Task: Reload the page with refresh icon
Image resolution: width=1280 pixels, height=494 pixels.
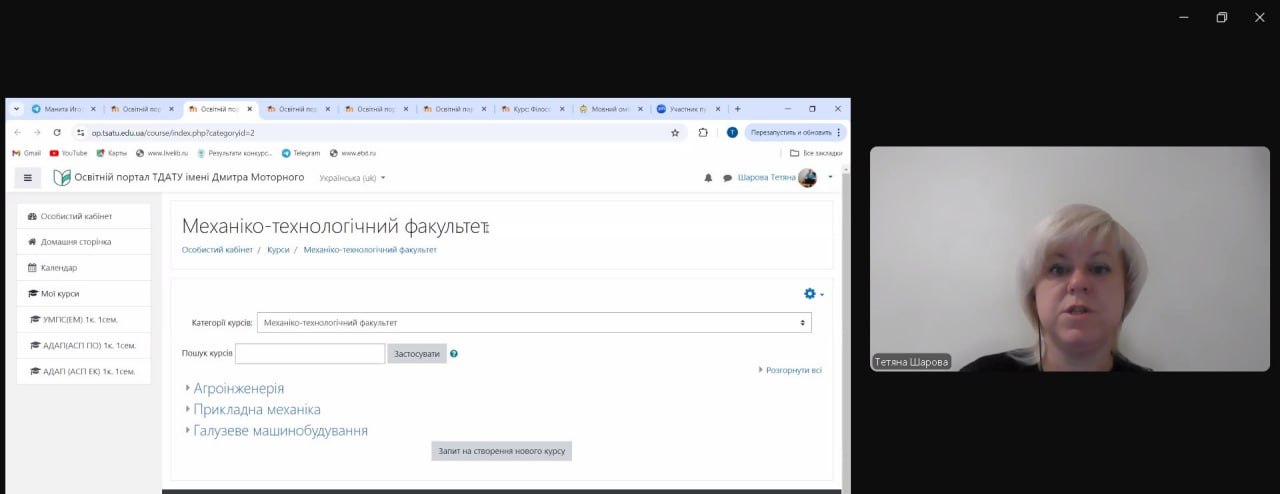Action: click(57, 132)
